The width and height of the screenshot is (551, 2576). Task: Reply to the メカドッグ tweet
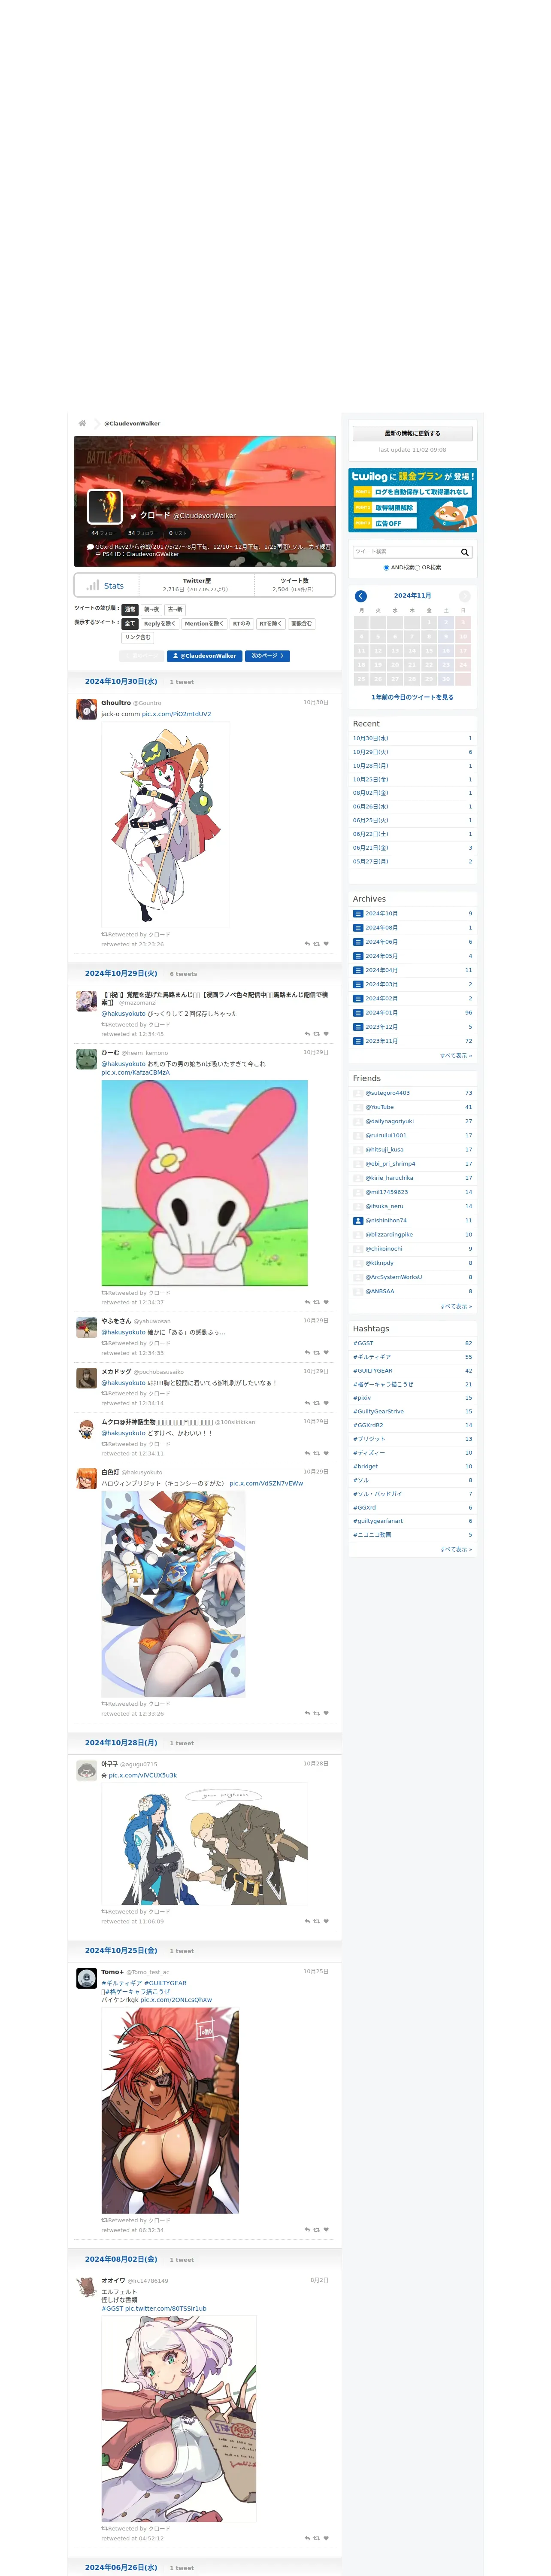click(307, 1403)
